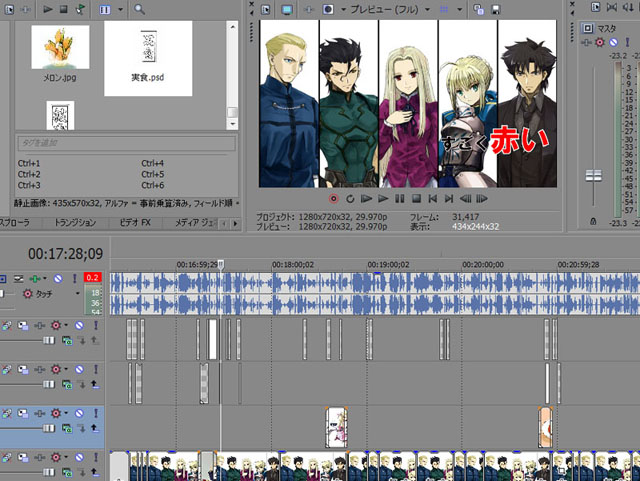Open the Views dropdown arrow in media toolbar

(120, 9)
